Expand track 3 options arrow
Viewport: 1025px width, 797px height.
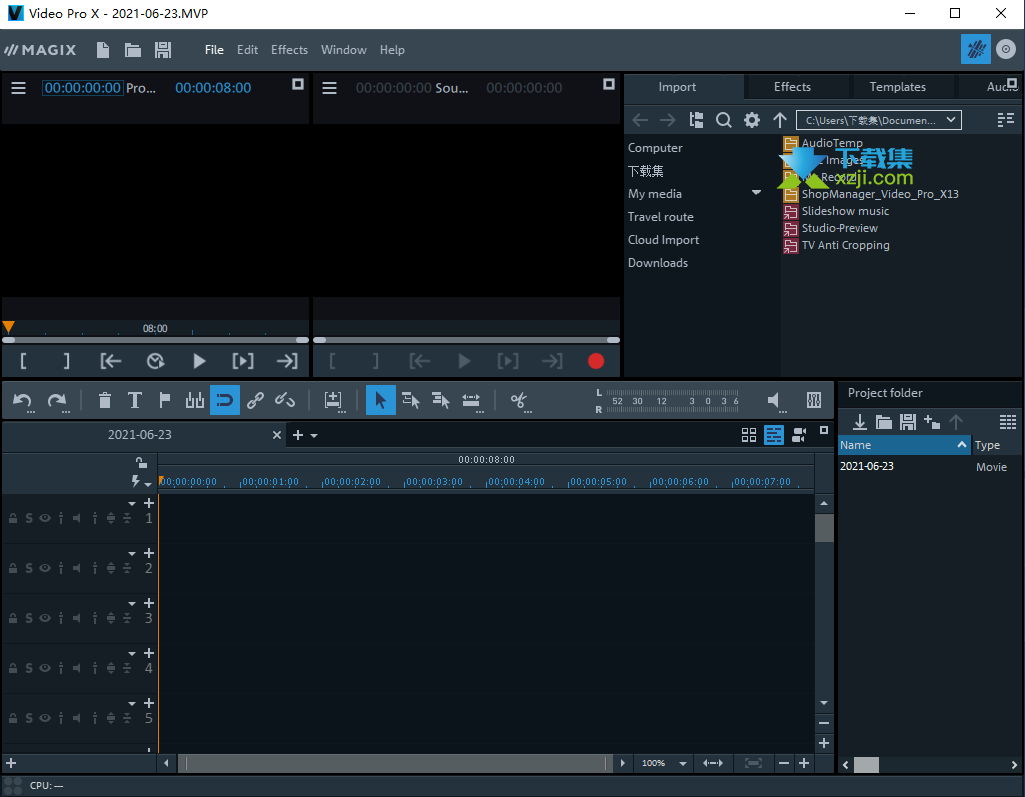[132, 603]
